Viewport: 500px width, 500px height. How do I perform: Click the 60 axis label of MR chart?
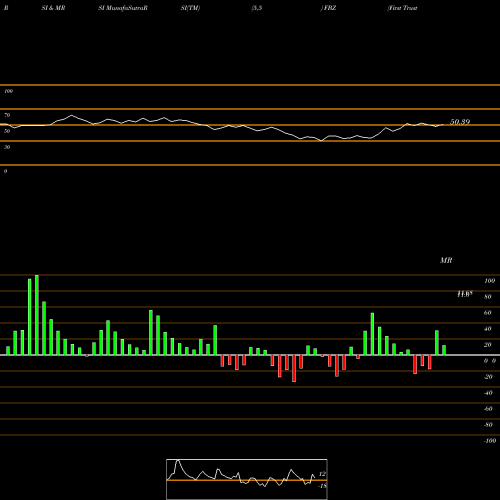point(487,313)
